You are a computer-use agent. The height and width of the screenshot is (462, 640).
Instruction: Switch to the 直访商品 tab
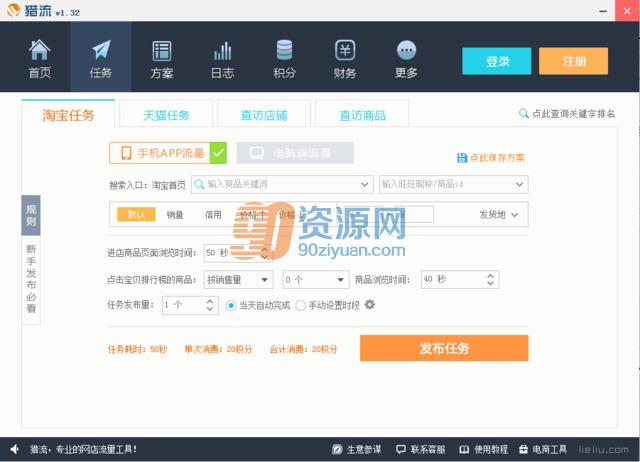(x=362, y=115)
